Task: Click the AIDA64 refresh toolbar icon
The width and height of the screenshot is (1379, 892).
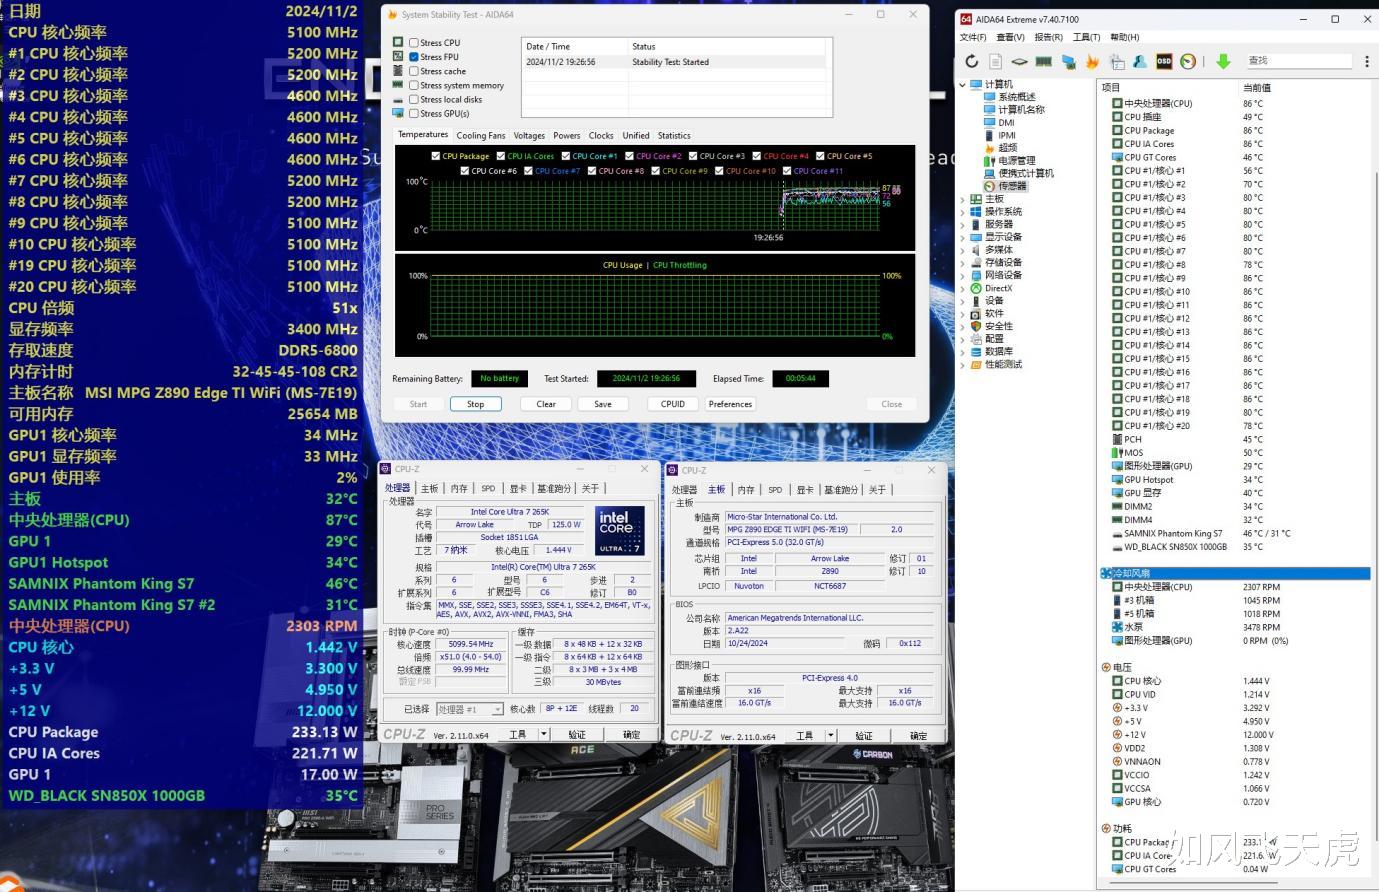Action: pos(971,61)
